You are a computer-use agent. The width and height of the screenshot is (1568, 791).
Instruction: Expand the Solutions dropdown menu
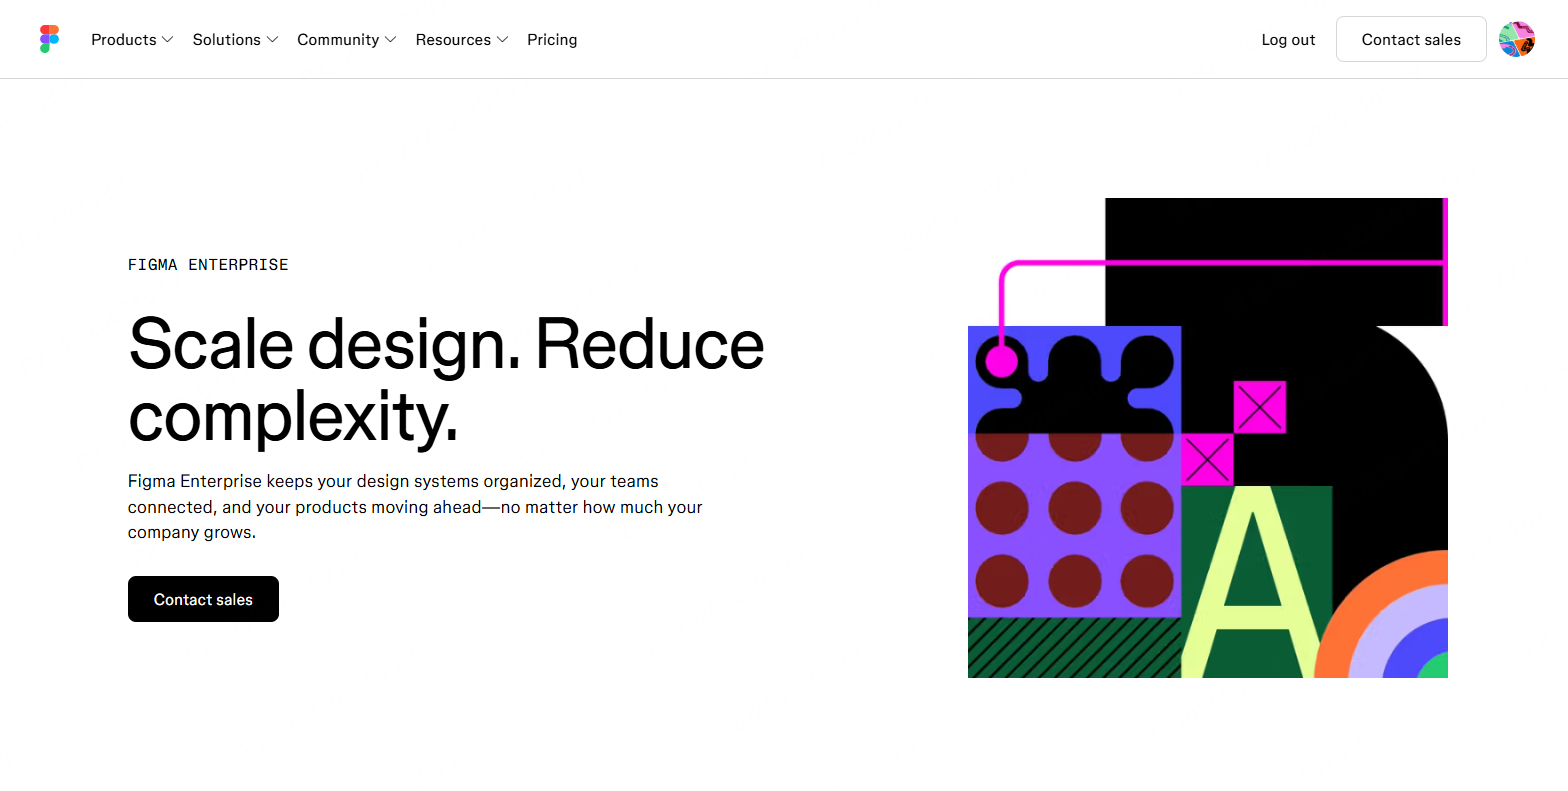[235, 40]
